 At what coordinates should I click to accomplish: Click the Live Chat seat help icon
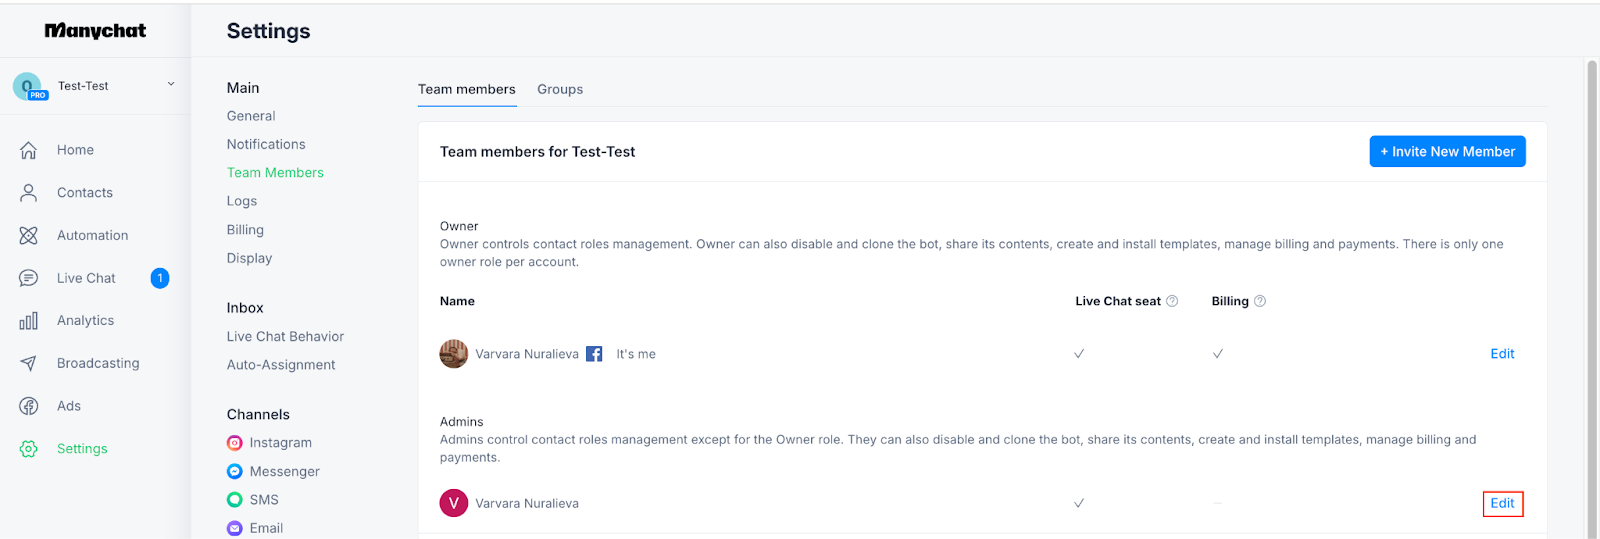[x=1172, y=301]
